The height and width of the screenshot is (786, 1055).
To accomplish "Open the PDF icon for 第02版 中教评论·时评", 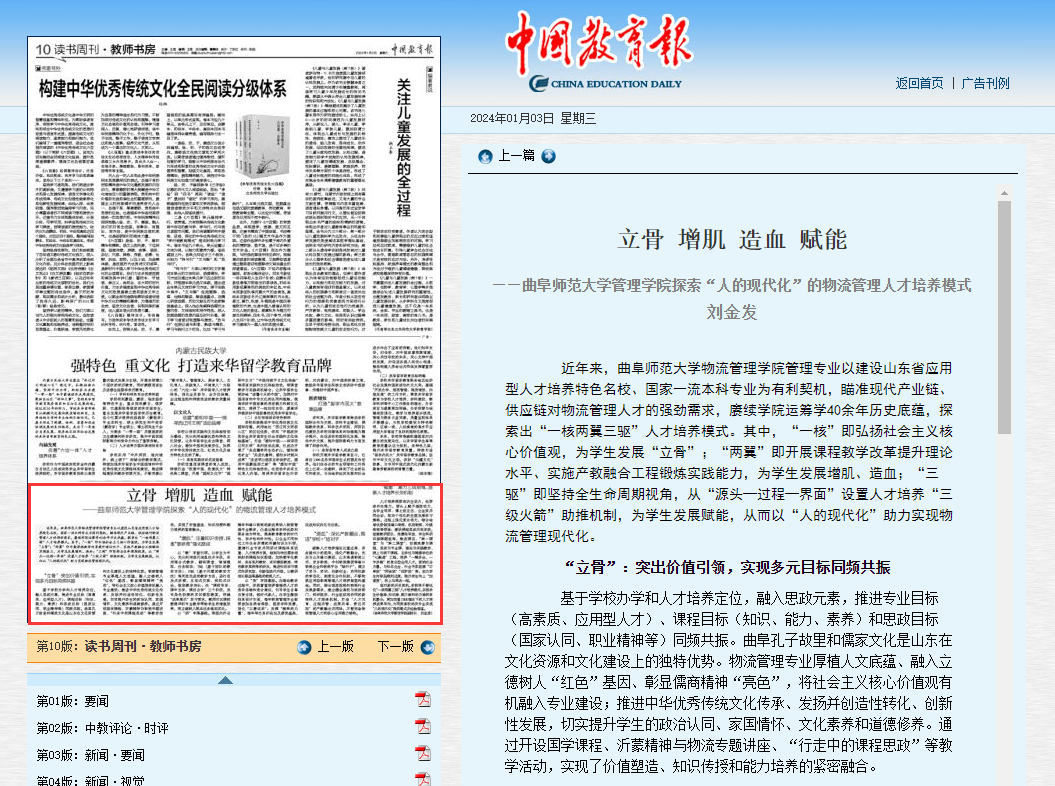I will click(423, 727).
